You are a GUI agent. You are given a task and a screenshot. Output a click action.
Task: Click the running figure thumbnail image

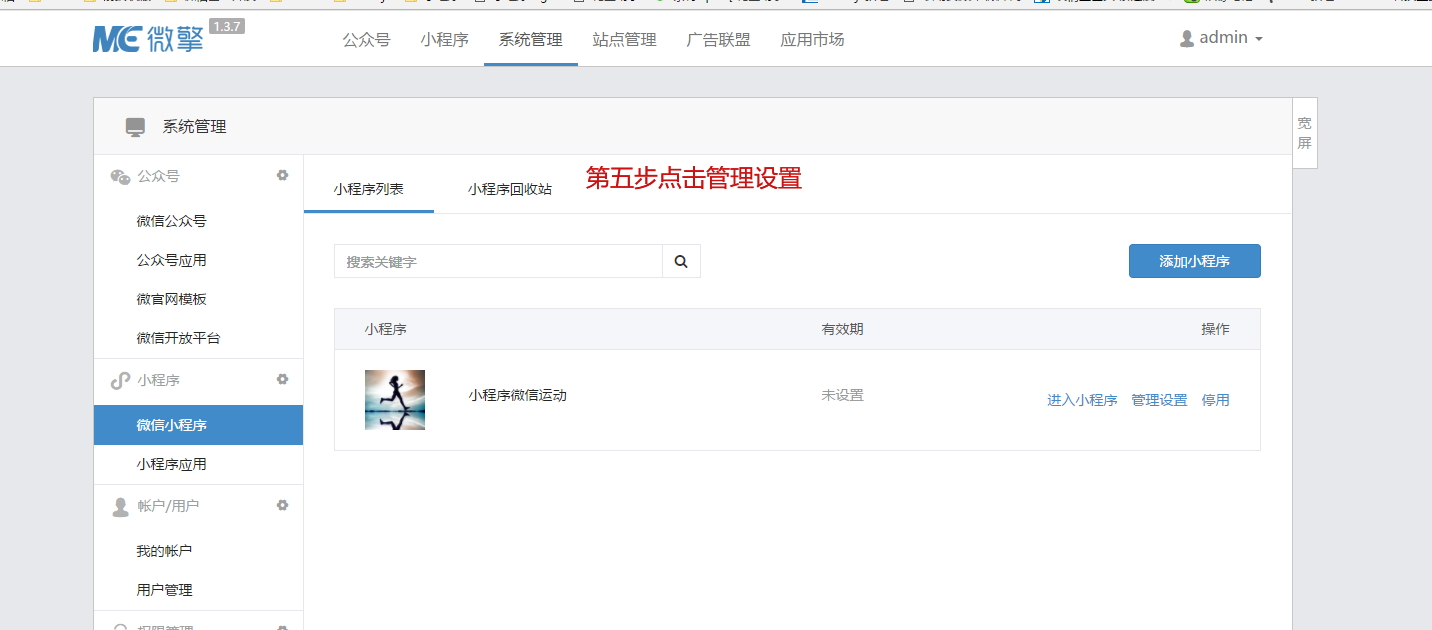coord(395,400)
